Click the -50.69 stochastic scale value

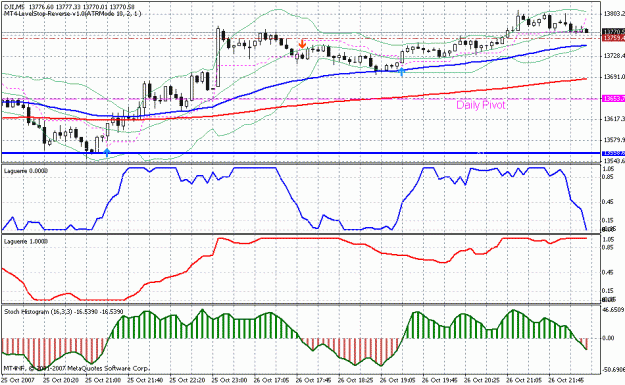[x=614, y=370]
